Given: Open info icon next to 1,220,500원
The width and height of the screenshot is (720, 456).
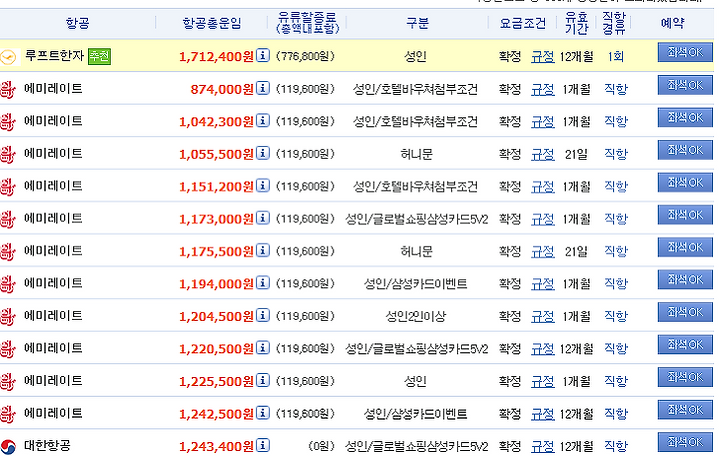Looking at the screenshot, I should click(x=263, y=348).
